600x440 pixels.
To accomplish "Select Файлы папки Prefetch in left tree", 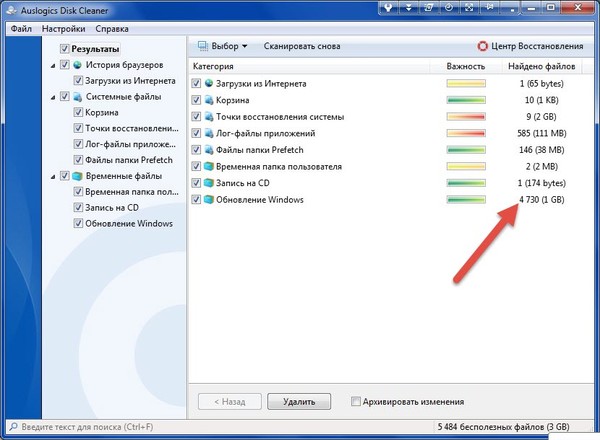I will pos(129,160).
